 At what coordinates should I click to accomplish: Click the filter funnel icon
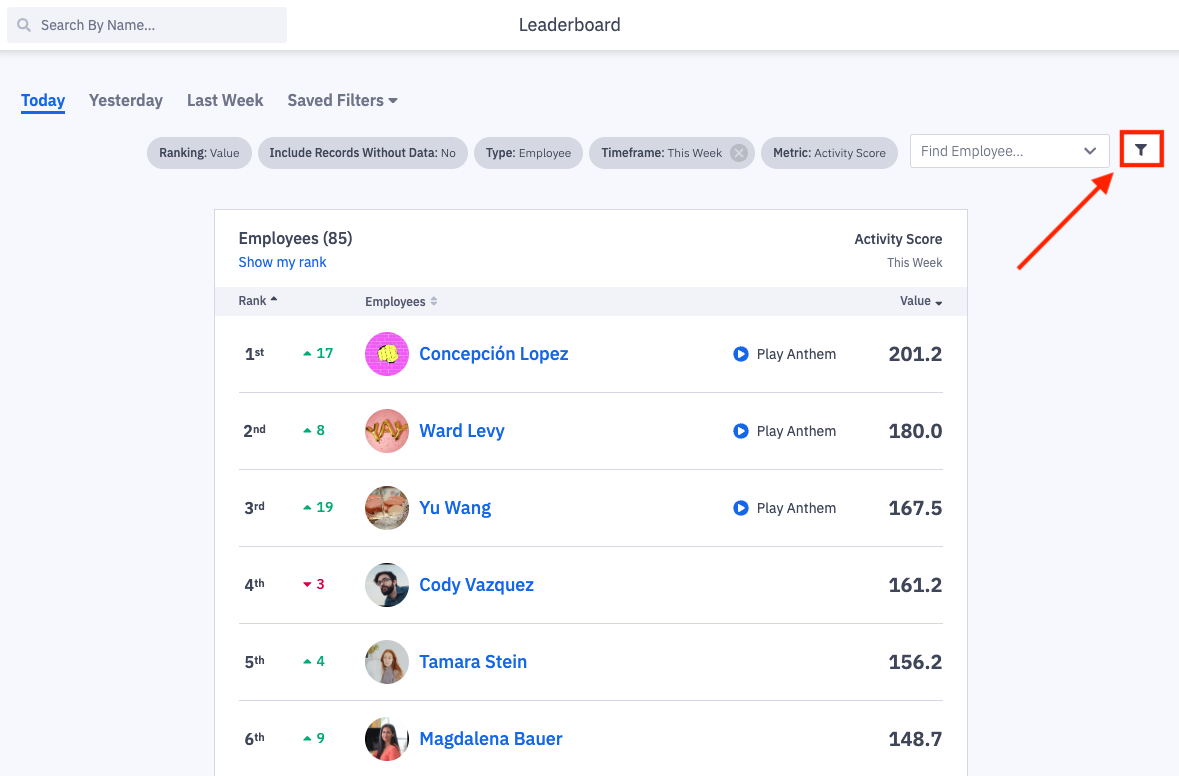(1141, 150)
